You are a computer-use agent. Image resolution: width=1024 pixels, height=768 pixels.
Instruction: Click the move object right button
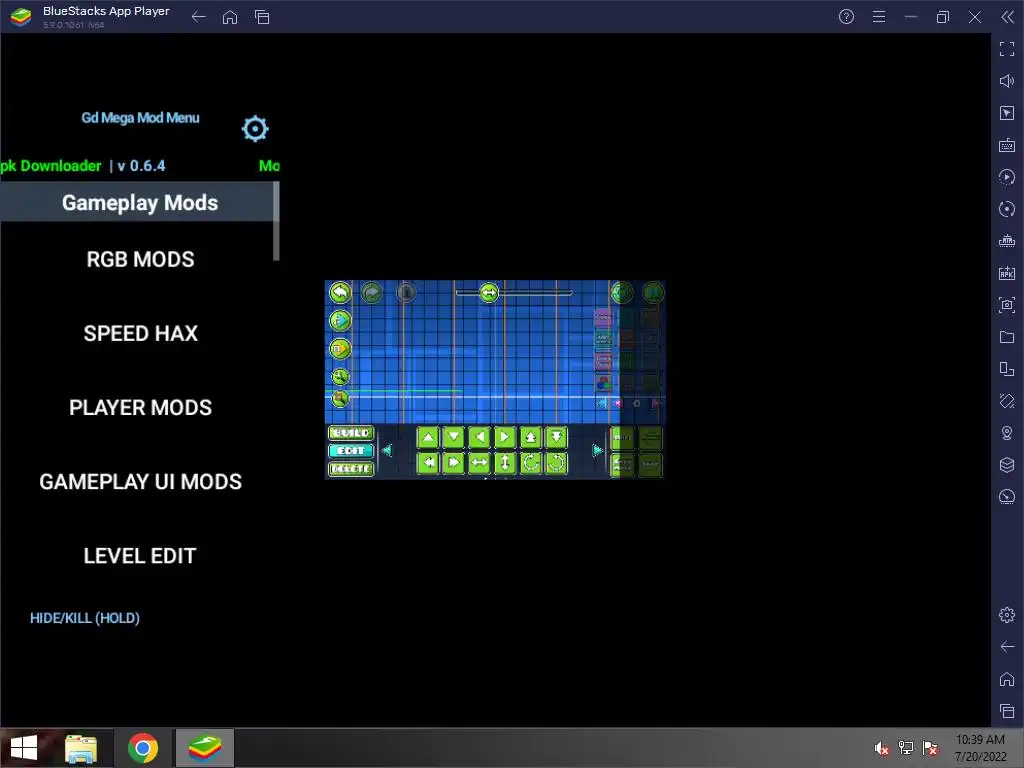coord(504,438)
